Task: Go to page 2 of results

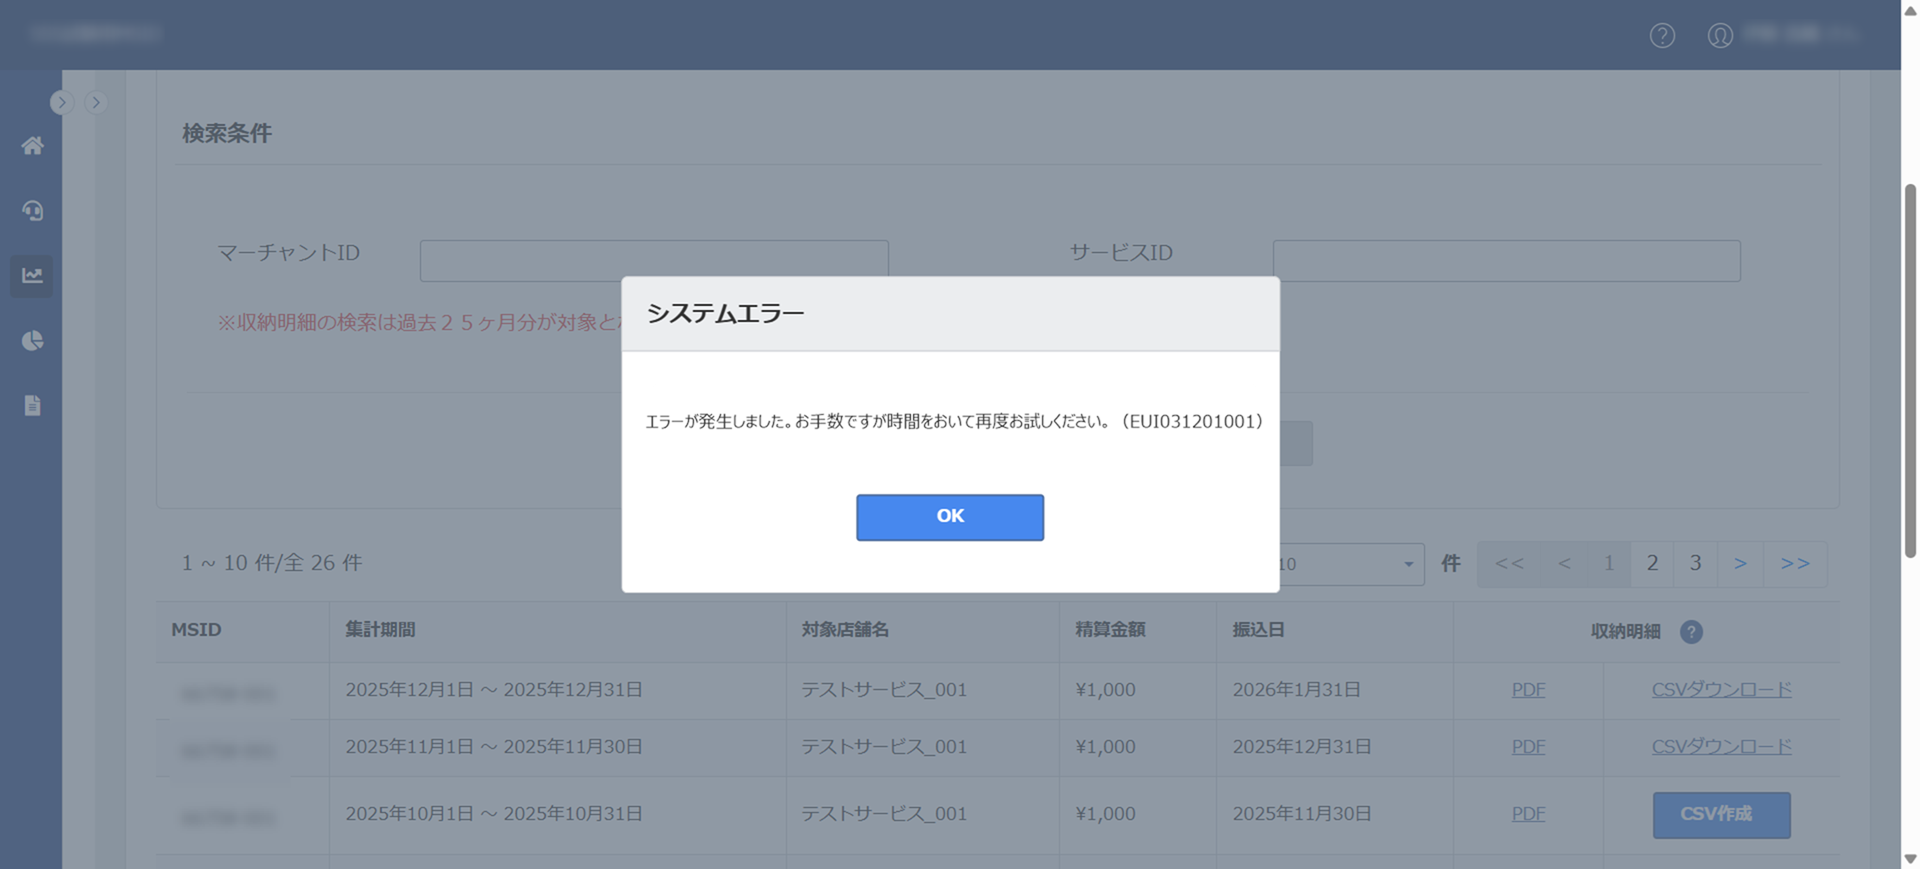Action: point(1652,564)
